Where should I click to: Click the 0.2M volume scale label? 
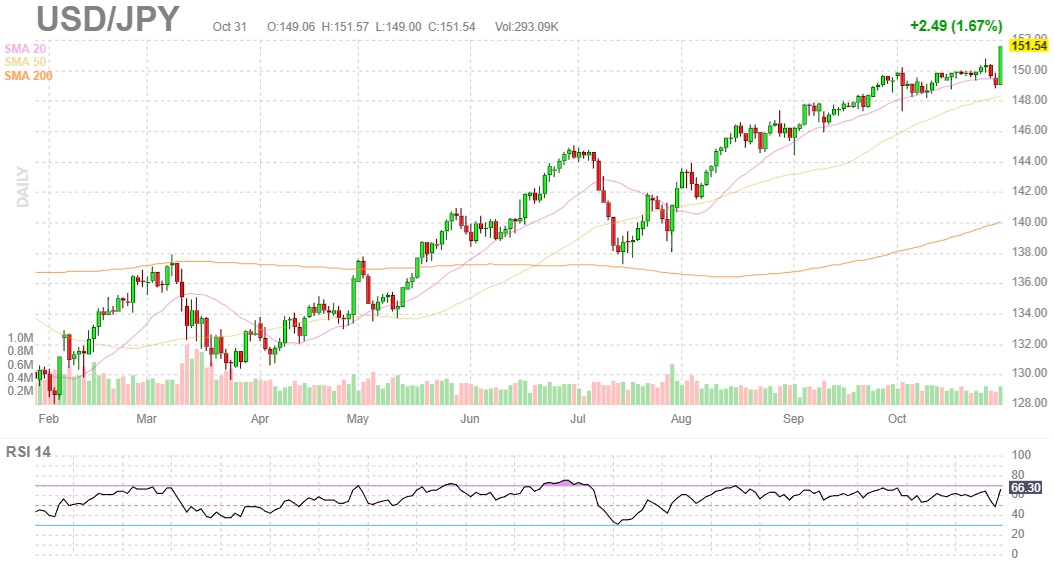click(x=20, y=391)
